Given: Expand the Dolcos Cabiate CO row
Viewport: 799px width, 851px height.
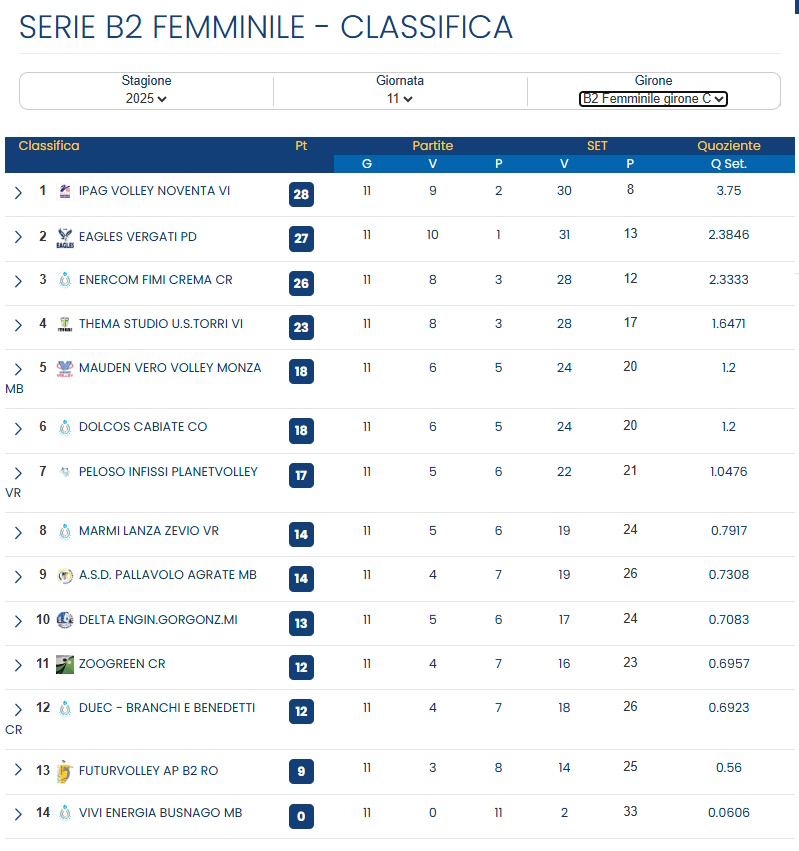Looking at the screenshot, I should (18, 428).
